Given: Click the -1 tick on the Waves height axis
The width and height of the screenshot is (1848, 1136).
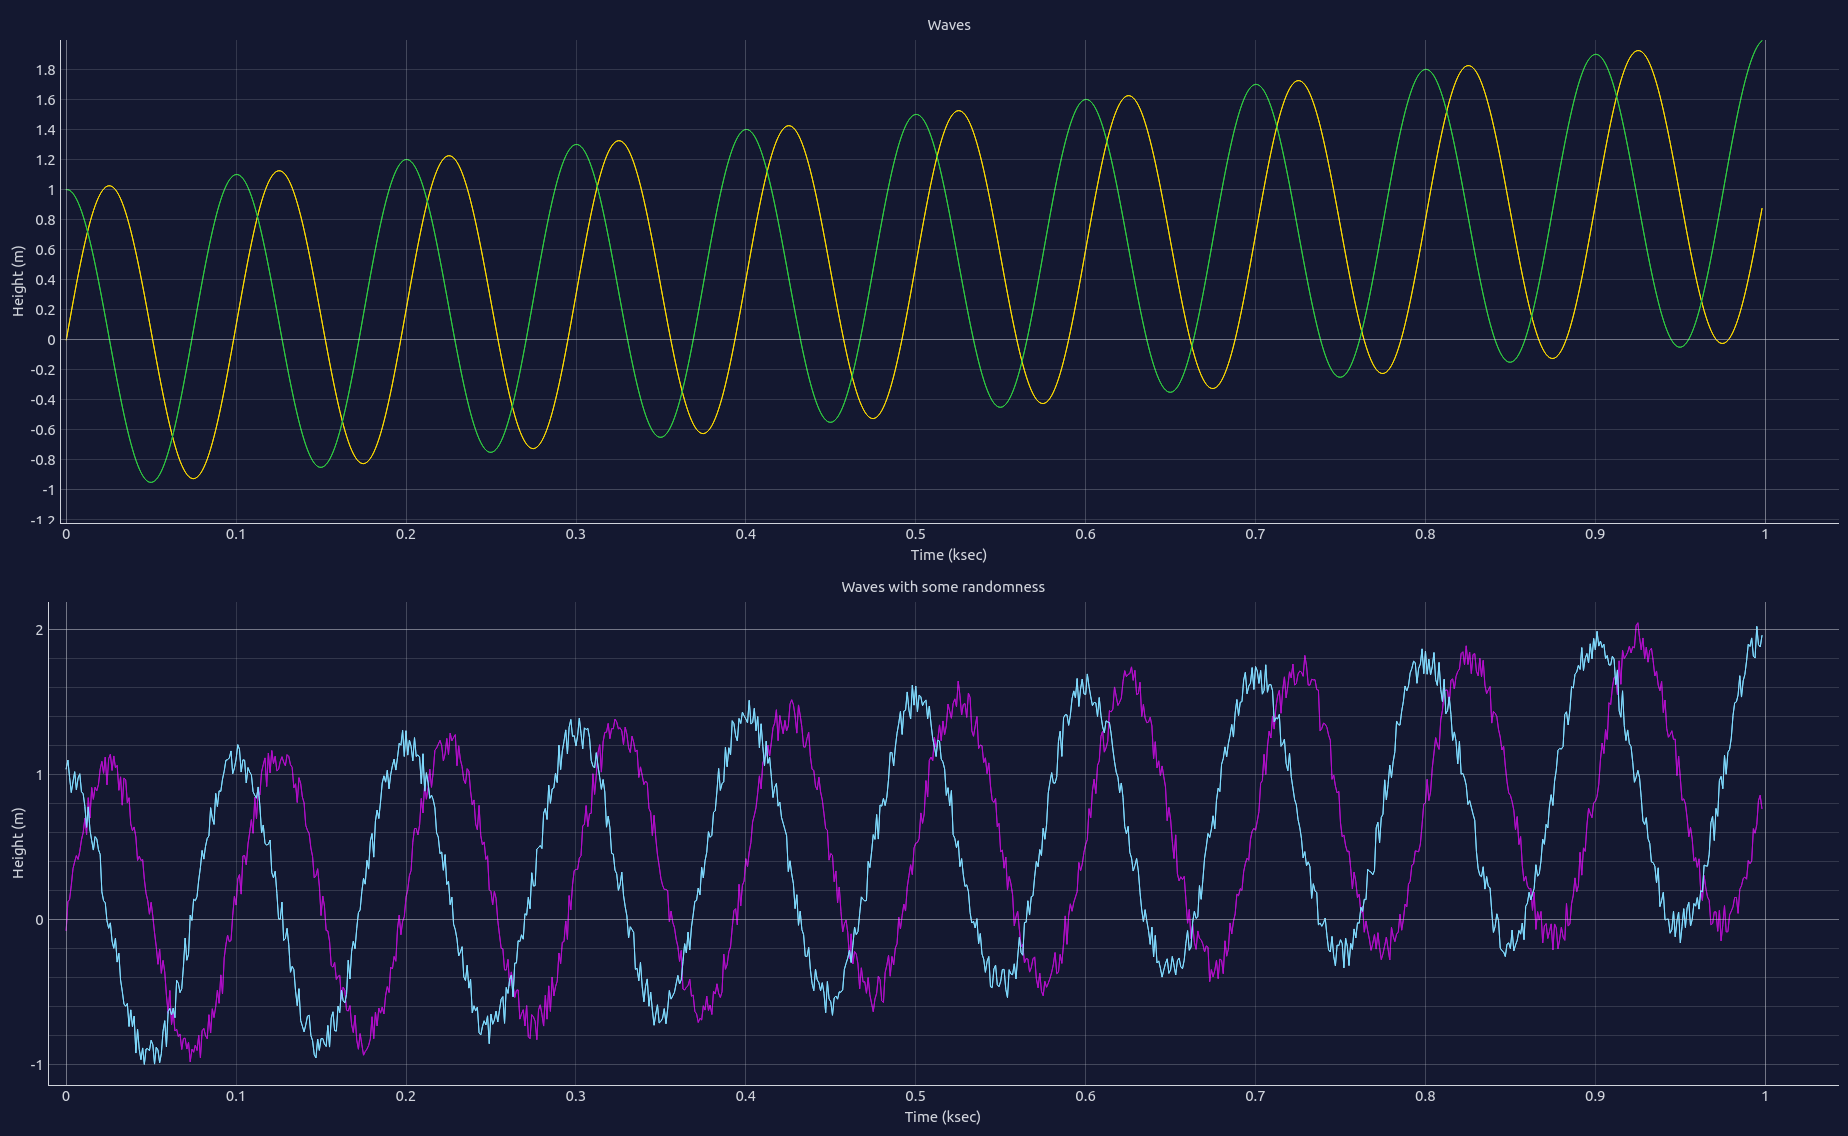Looking at the screenshot, I should (48, 490).
